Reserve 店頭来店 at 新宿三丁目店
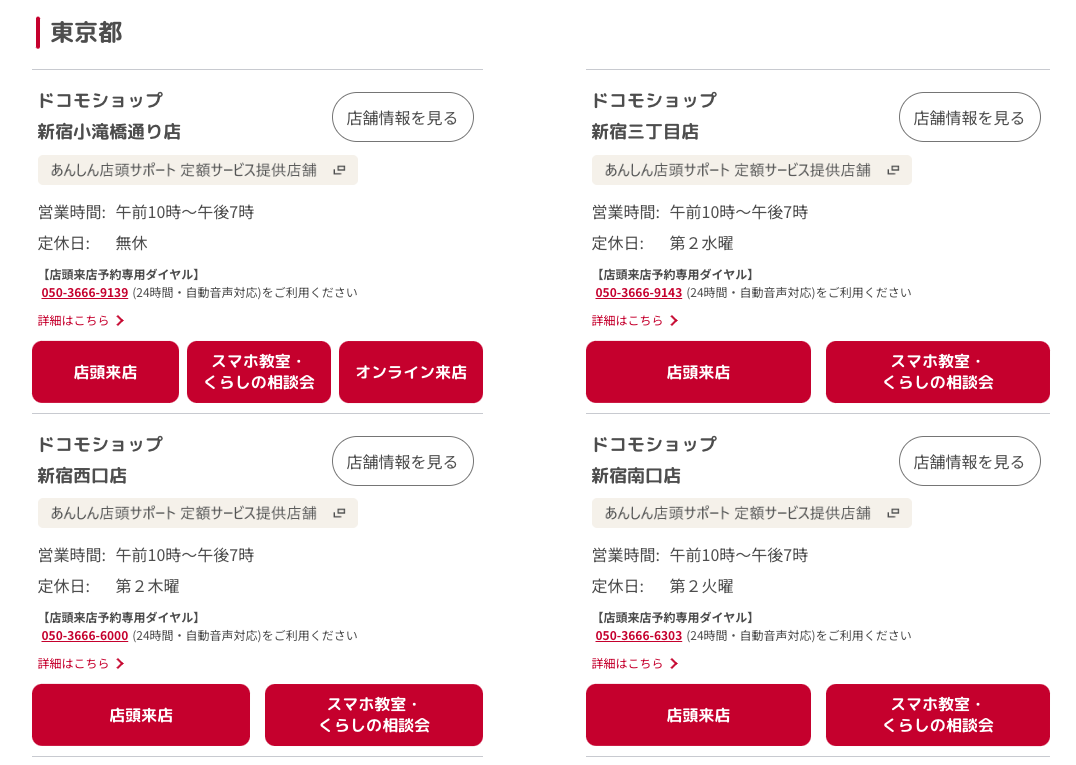Image resolution: width=1076 pixels, height=765 pixels. coord(698,372)
